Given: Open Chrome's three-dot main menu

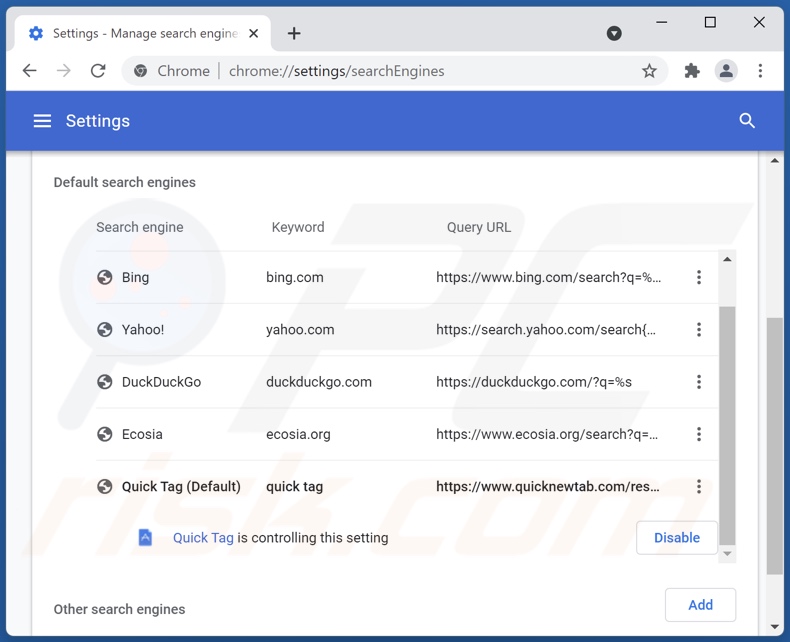Looking at the screenshot, I should [760, 71].
